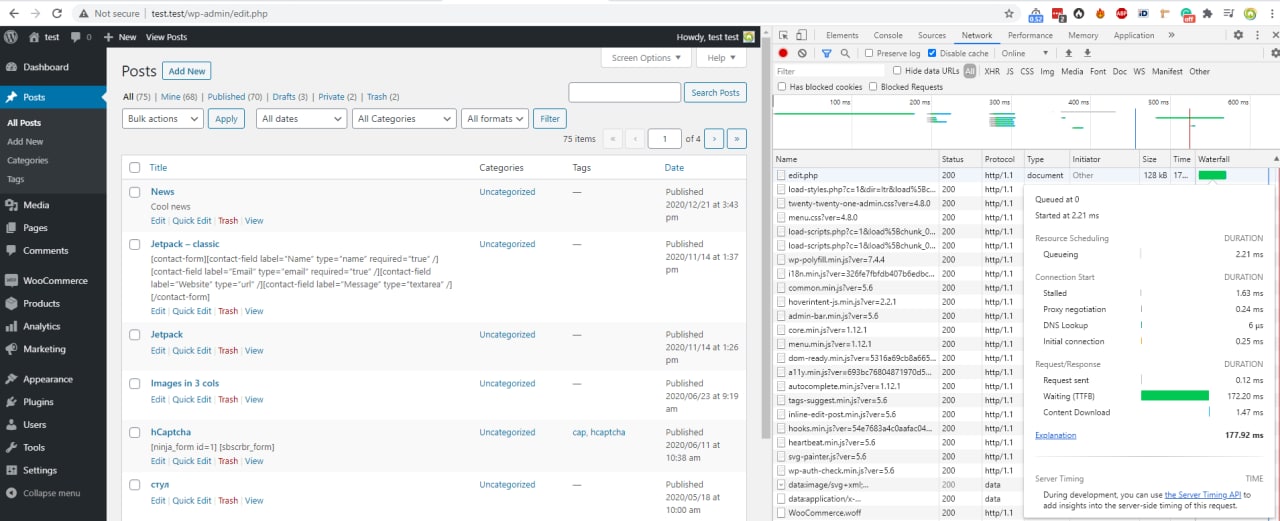Reload the page with the browser refresh icon
This screenshot has width=1280, height=521.
click(57, 14)
